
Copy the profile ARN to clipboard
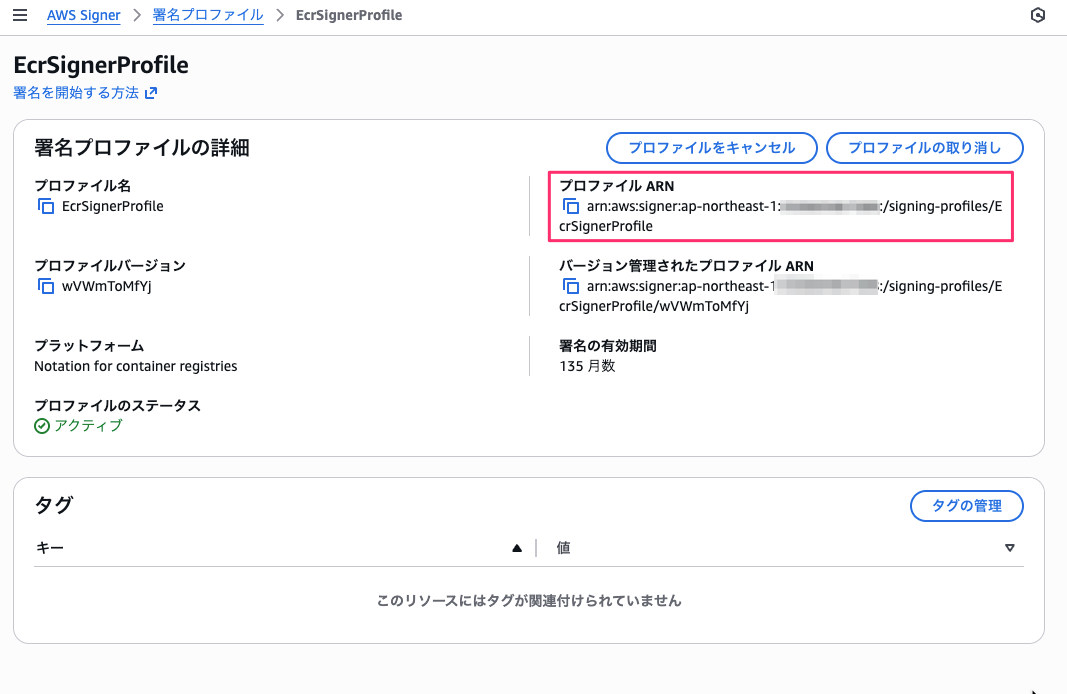coord(570,206)
